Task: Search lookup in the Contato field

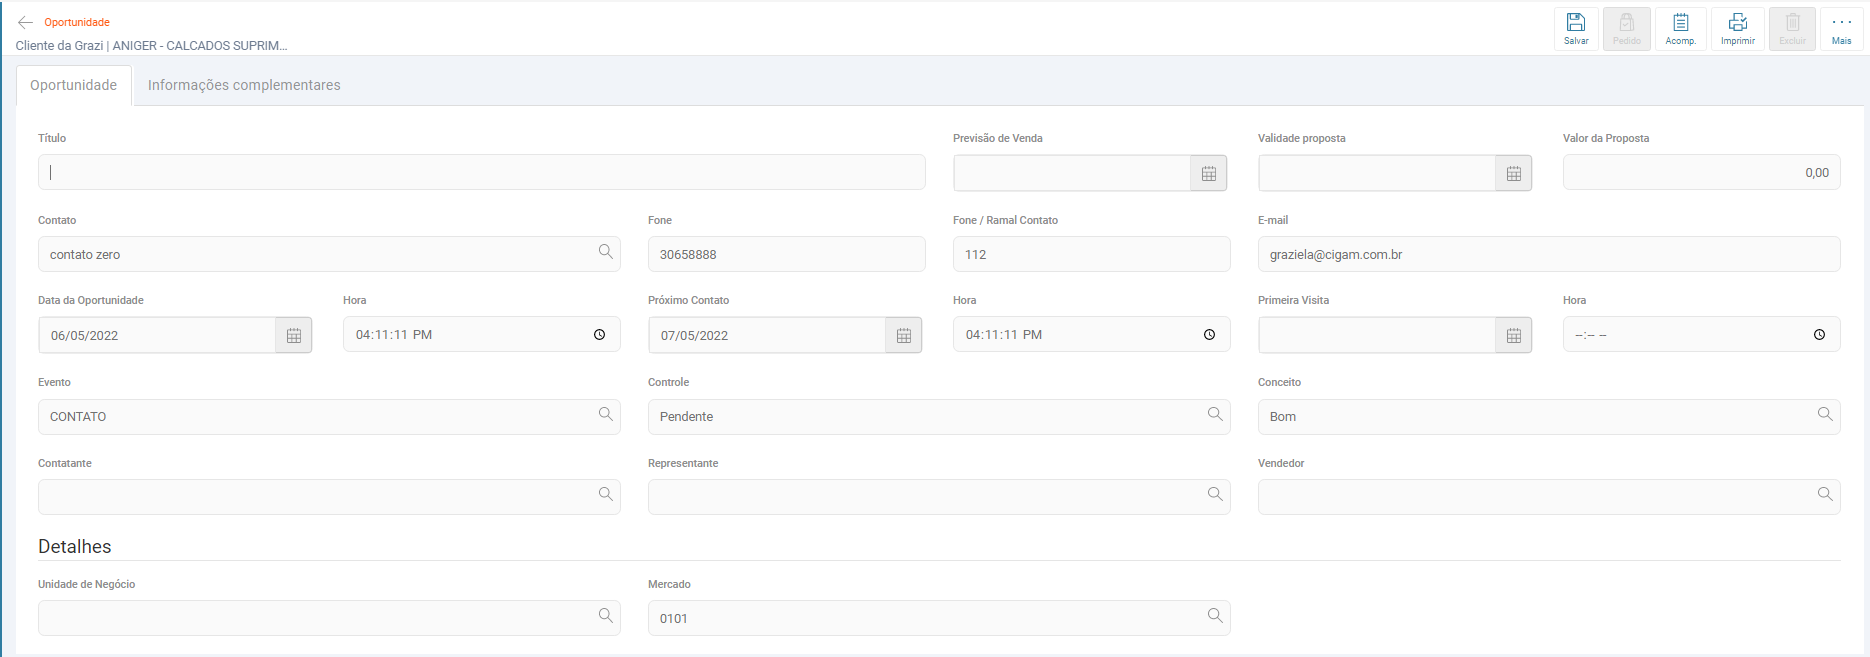Action: pyautogui.click(x=605, y=252)
